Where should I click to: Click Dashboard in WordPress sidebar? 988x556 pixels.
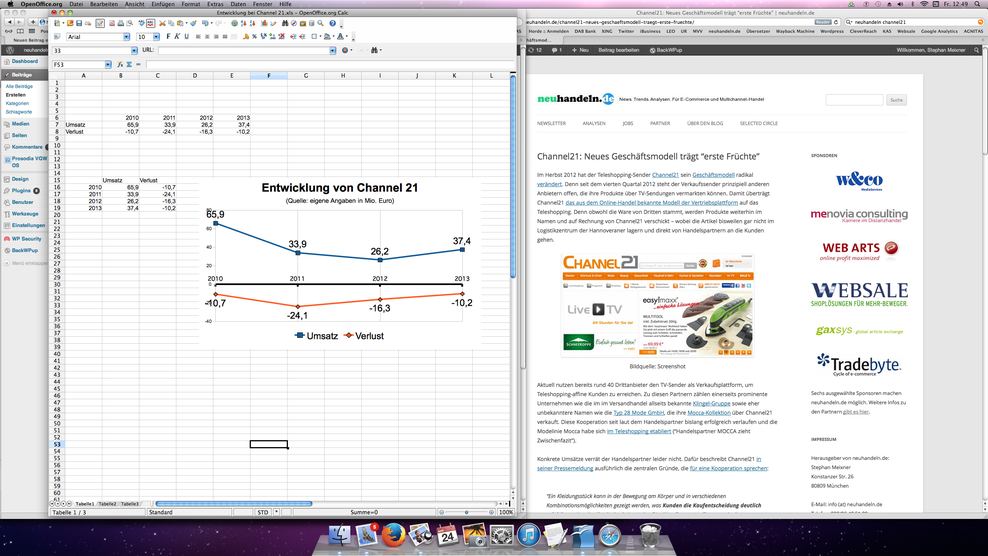point(25,61)
